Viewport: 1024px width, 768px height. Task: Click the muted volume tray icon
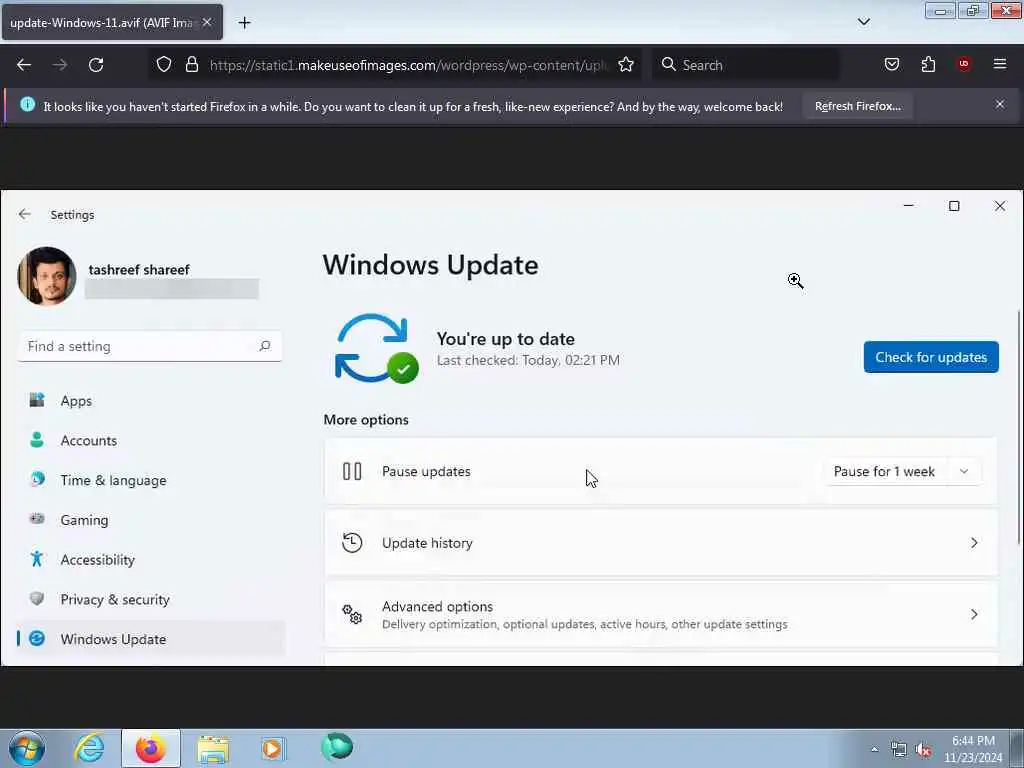[923, 750]
